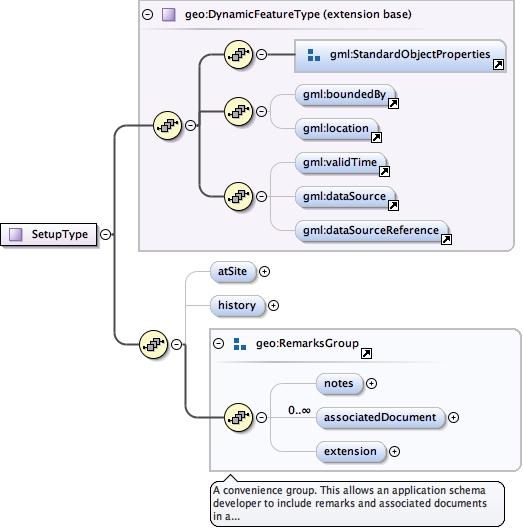Select the notes element

pyautogui.click(x=339, y=384)
